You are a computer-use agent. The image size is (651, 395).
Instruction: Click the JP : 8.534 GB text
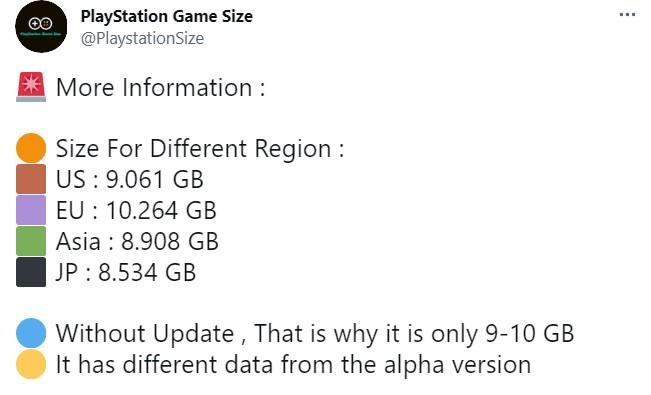pos(126,272)
